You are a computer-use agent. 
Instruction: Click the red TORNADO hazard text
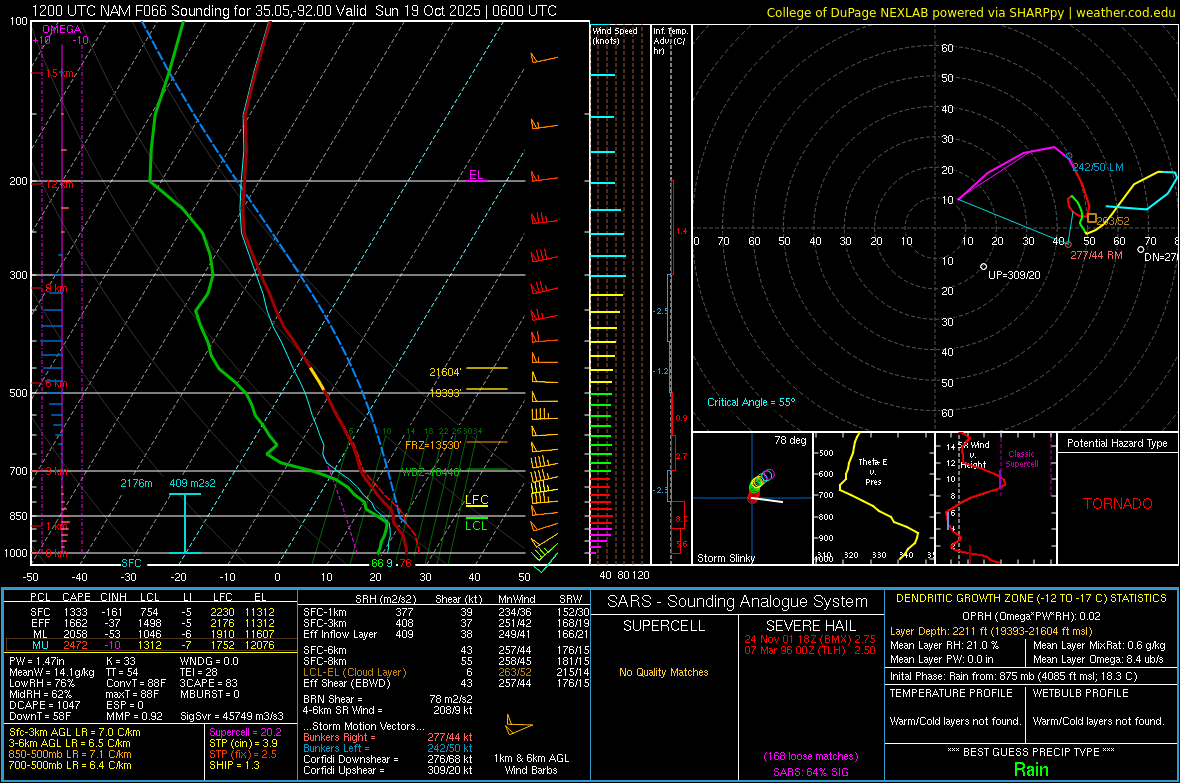coord(1118,504)
